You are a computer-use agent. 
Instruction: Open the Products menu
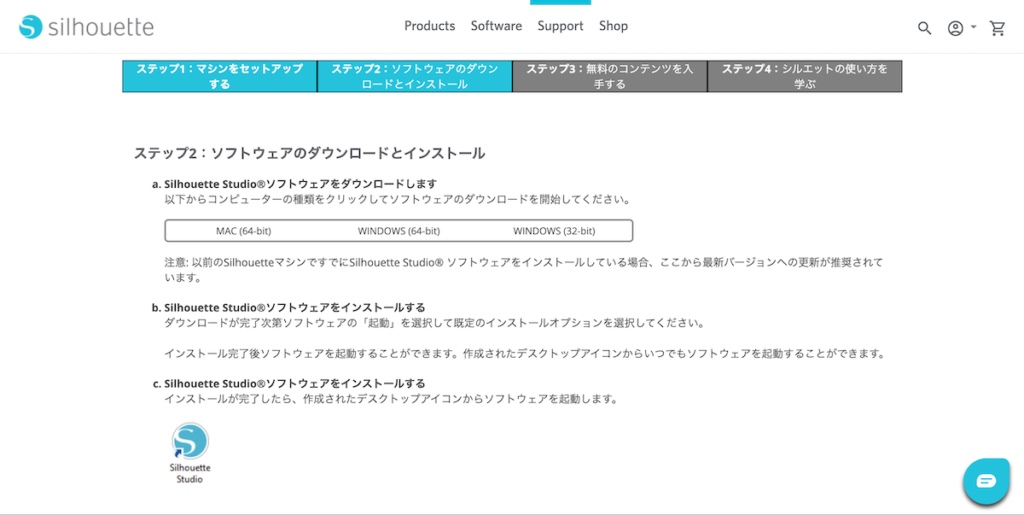[430, 26]
